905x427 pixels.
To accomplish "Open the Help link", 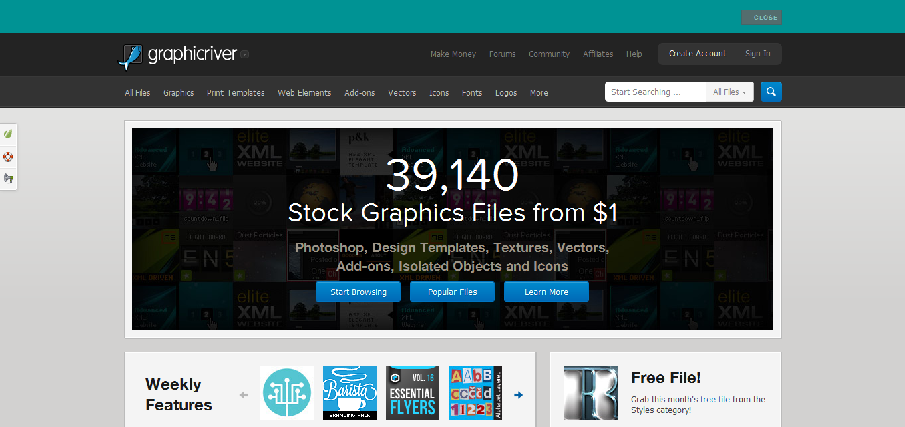I will (634, 54).
